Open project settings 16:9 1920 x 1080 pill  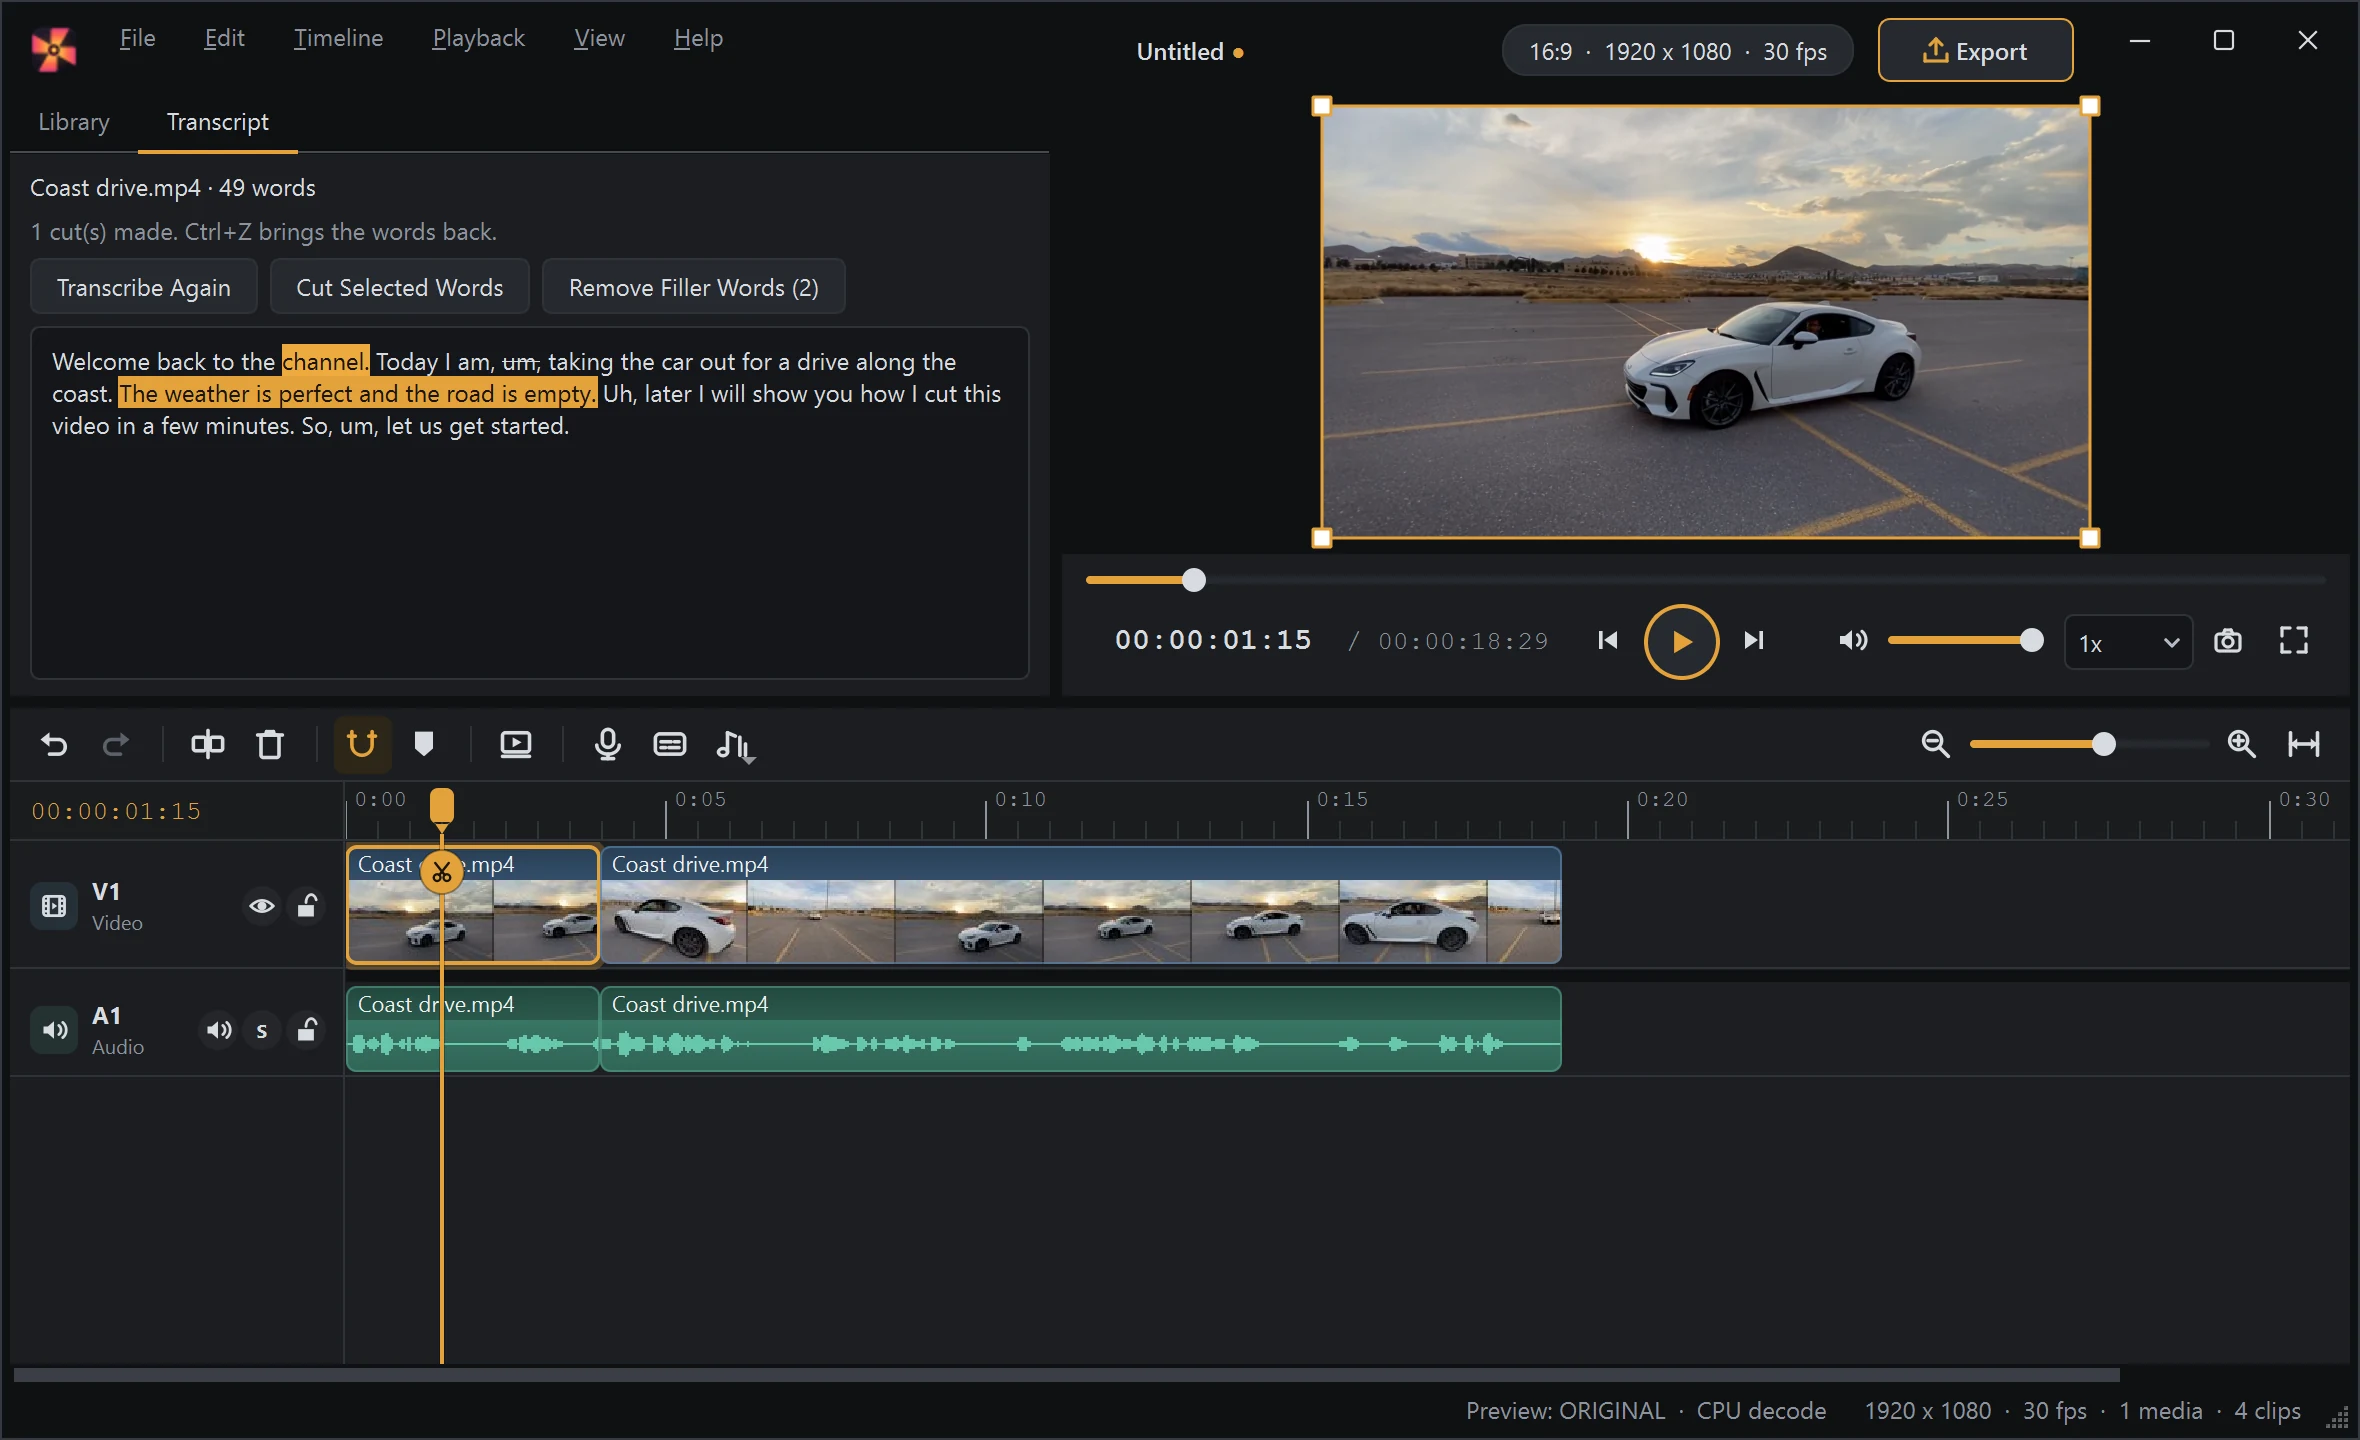(1677, 51)
